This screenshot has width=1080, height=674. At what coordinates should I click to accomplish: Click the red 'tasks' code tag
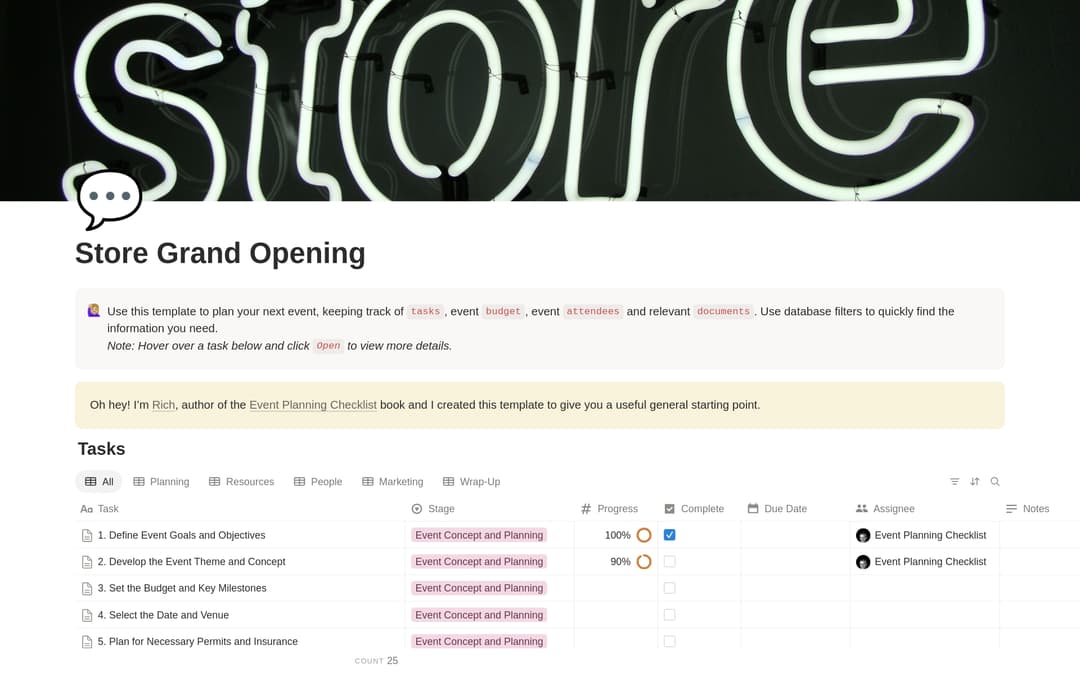click(x=425, y=311)
